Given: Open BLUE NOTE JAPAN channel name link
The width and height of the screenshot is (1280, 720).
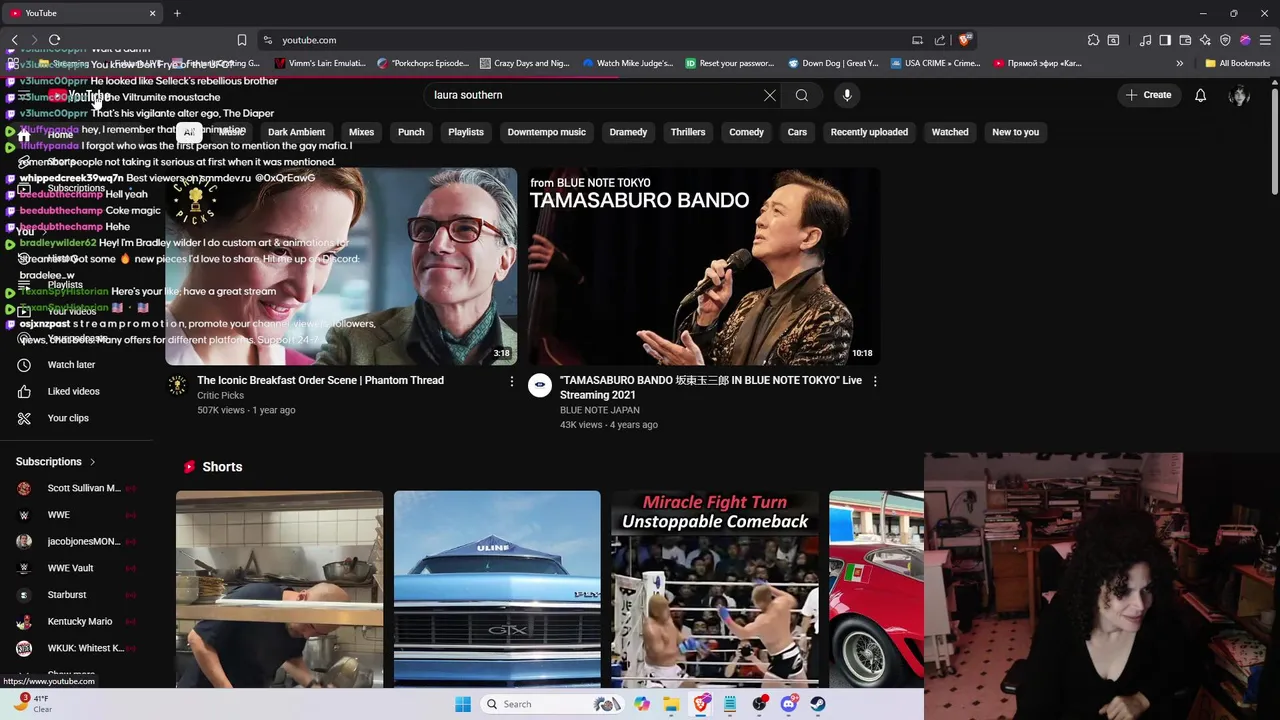Looking at the screenshot, I should 600,410.
